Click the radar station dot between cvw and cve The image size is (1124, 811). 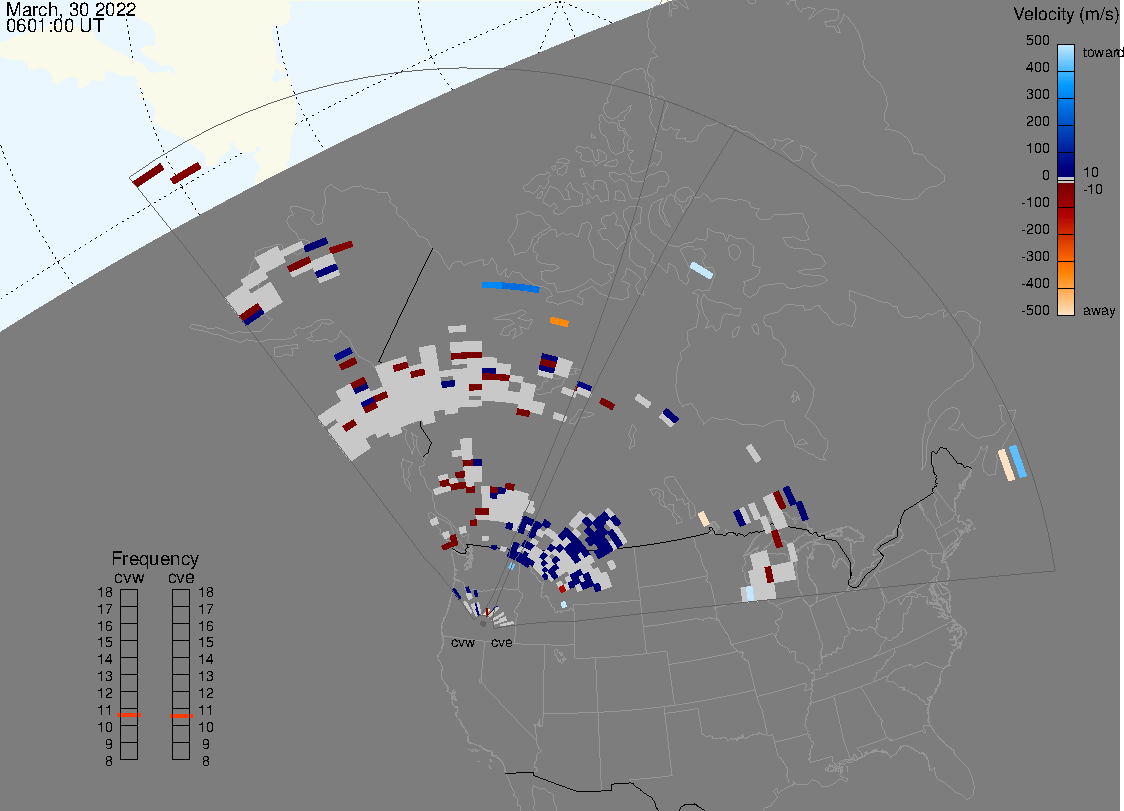pos(483,624)
